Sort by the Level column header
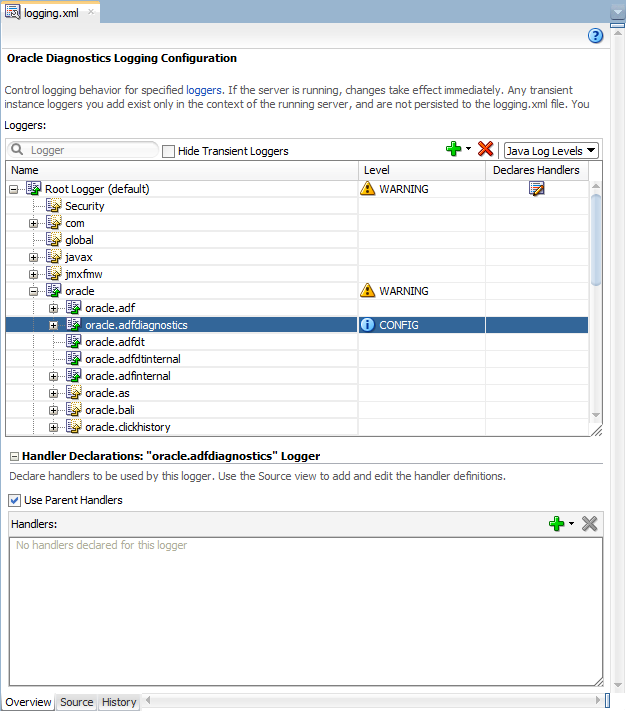Image resolution: width=626 pixels, height=711 pixels. tap(422, 170)
